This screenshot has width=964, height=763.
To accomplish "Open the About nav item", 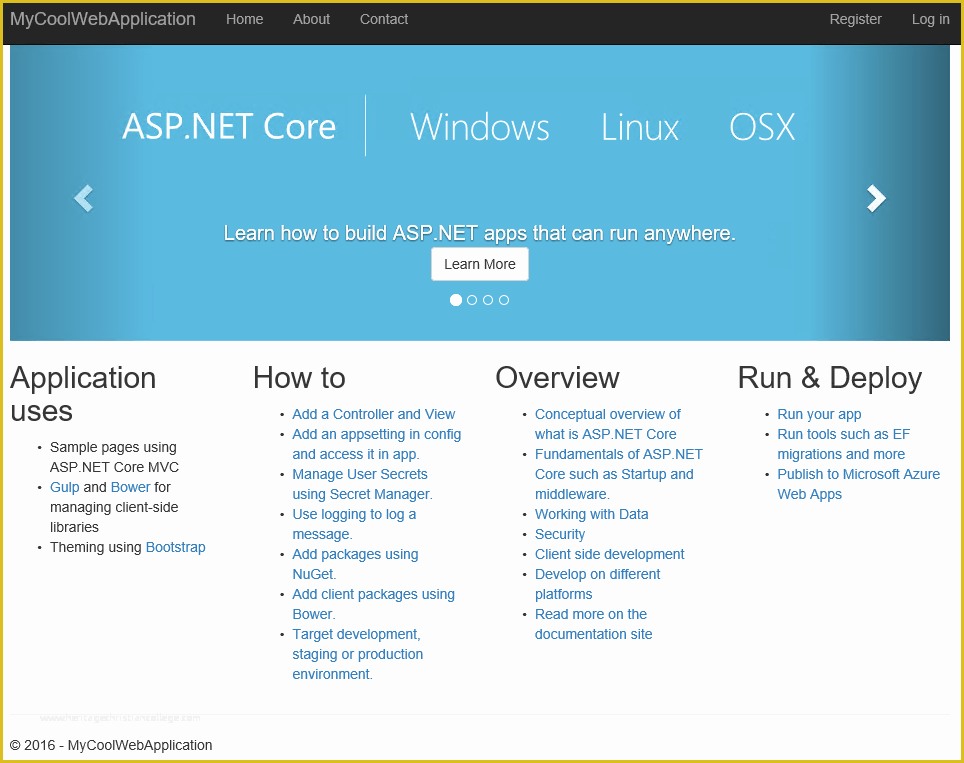I will (x=311, y=20).
